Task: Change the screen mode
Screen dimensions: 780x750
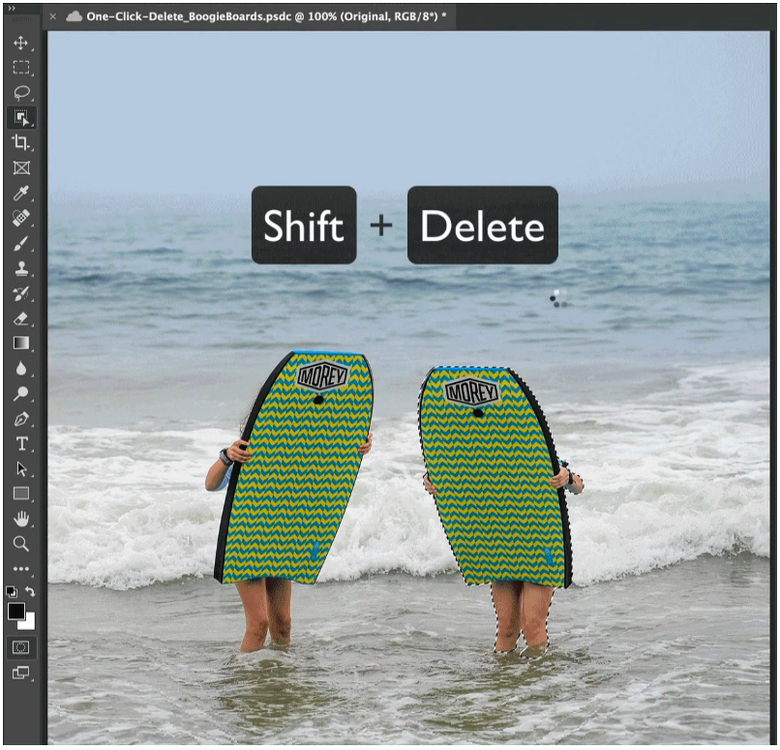Action: 21,673
